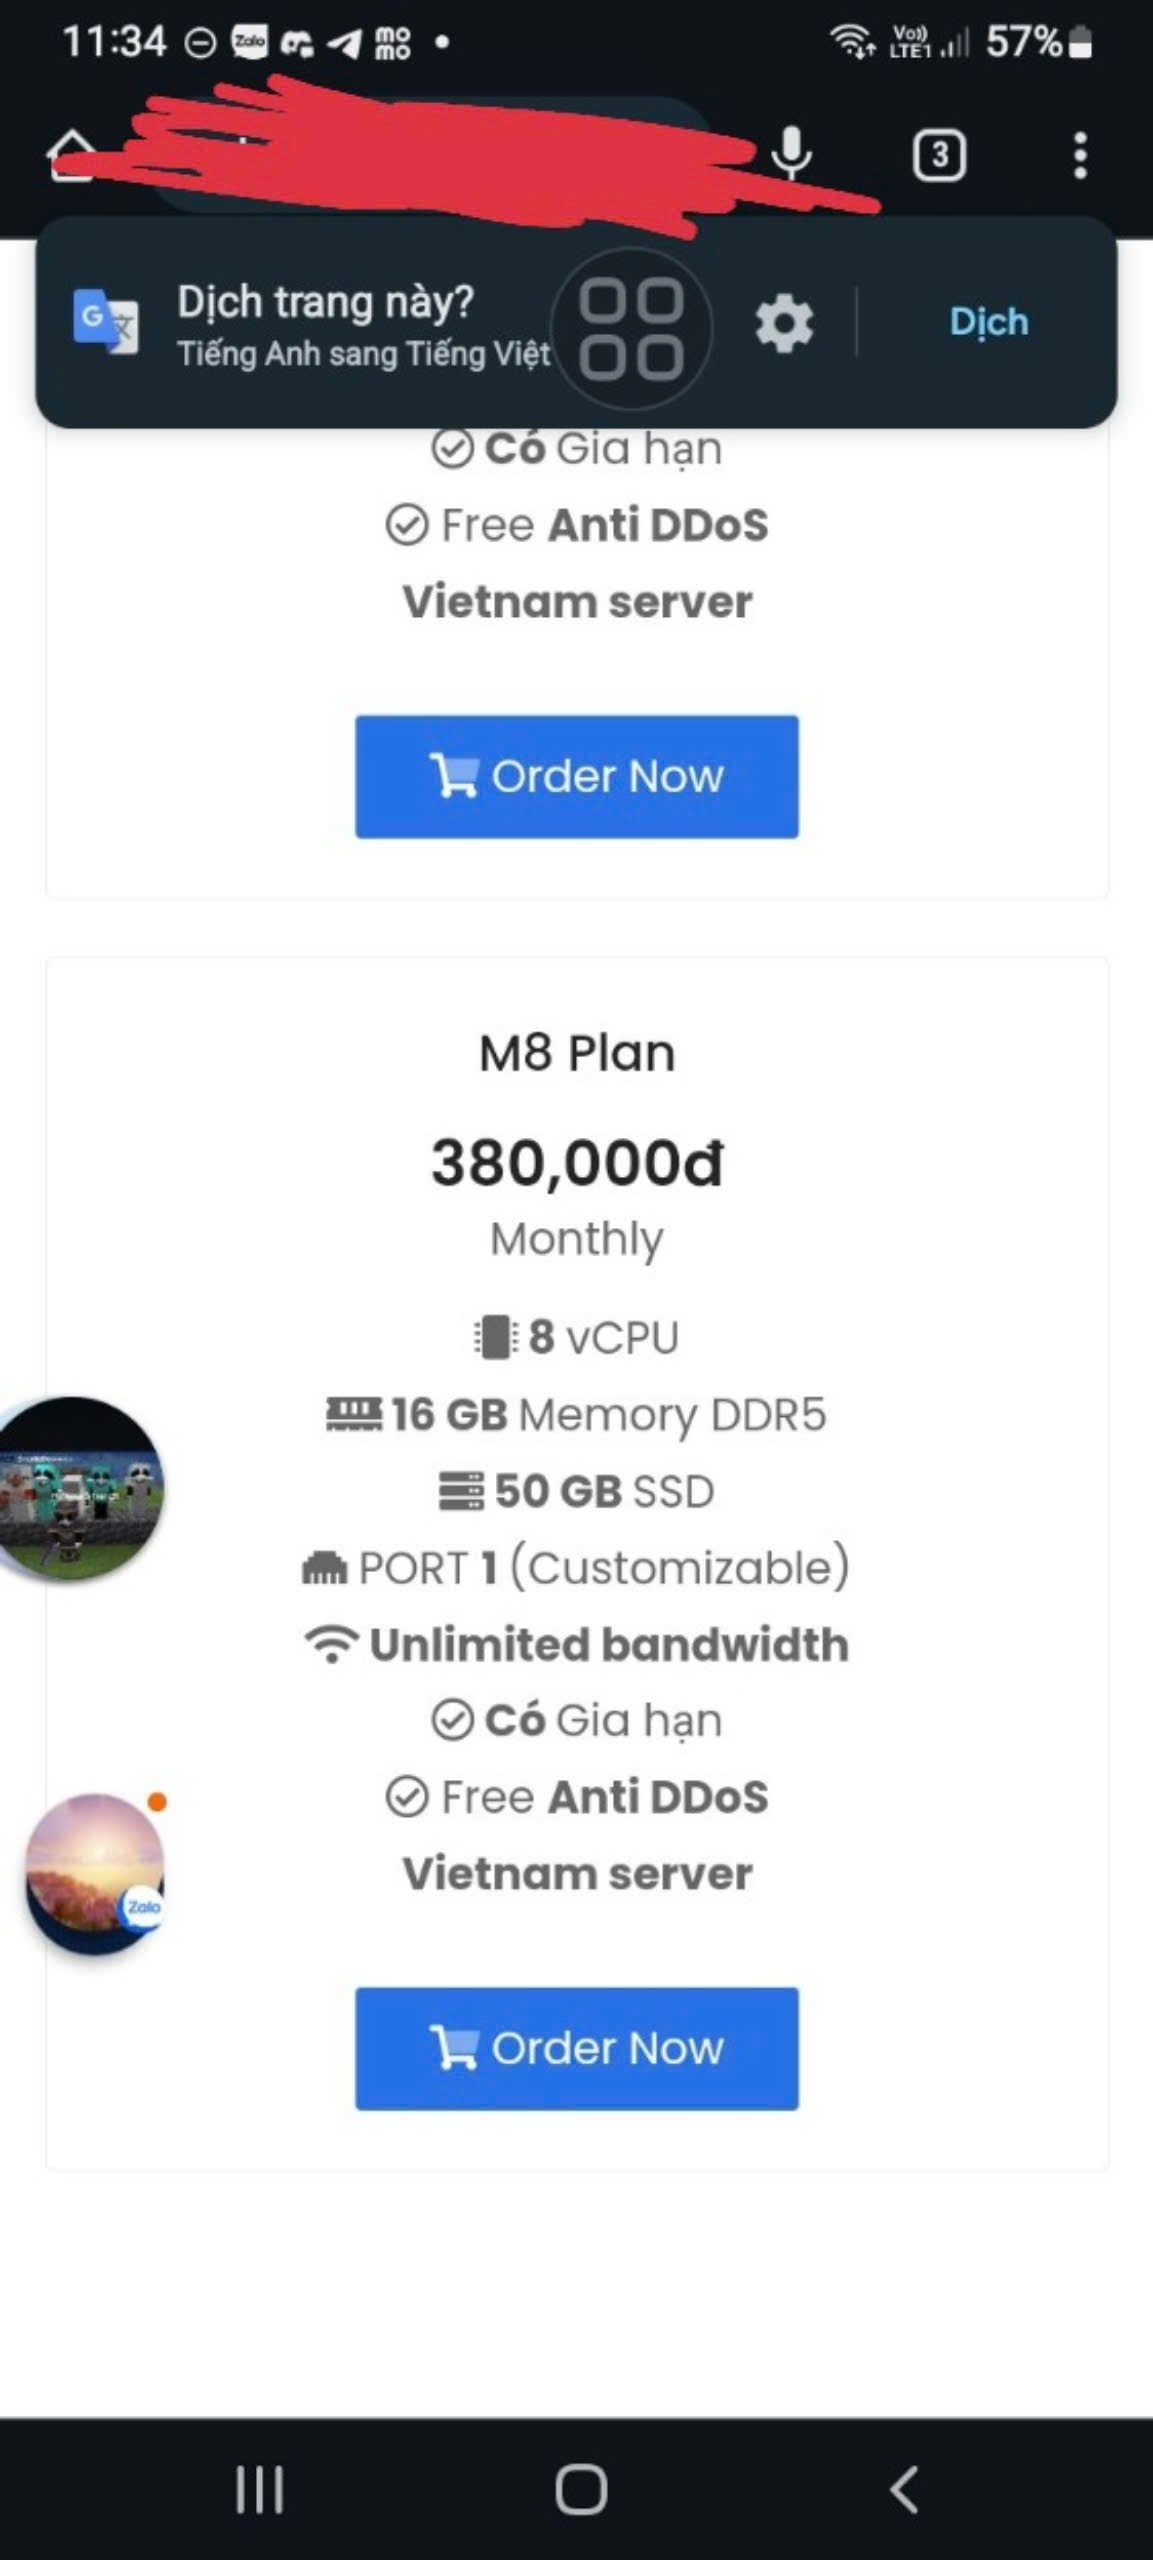The width and height of the screenshot is (1153, 2560).
Task: Tap the top Free Anti DDoS checkmark
Action: pos(407,525)
